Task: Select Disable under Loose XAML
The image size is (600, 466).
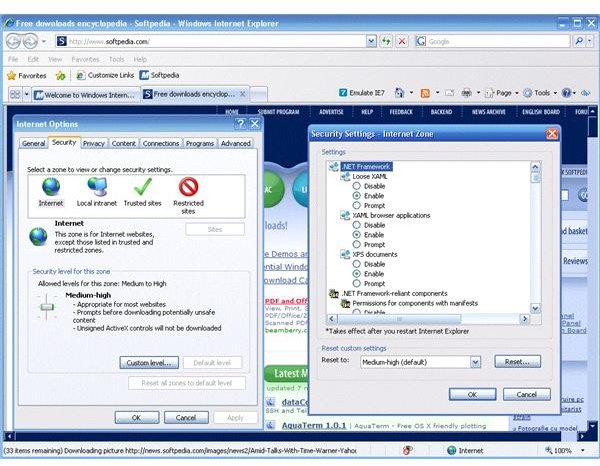Action: 357,186
